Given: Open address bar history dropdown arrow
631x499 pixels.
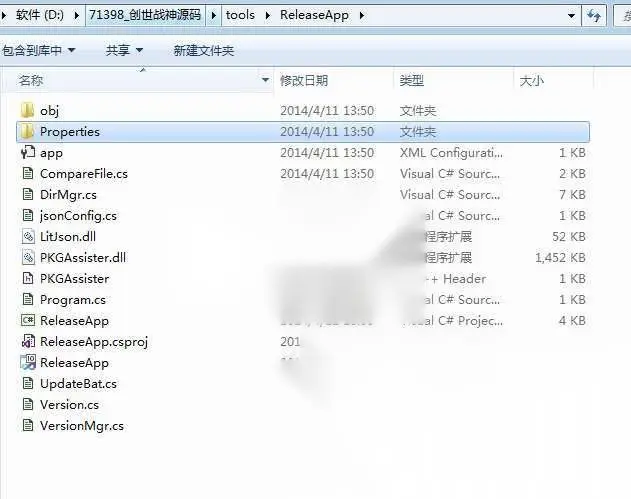Looking at the screenshot, I should (x=571, y=16).
